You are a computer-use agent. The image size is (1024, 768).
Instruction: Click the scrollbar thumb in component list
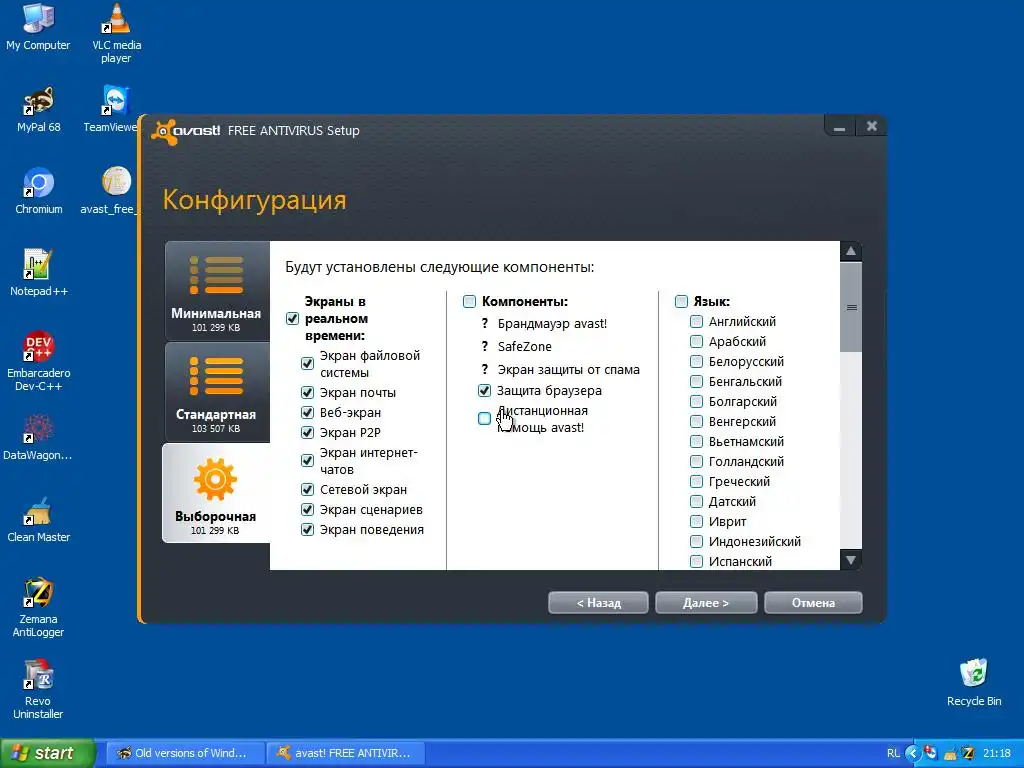851,307
